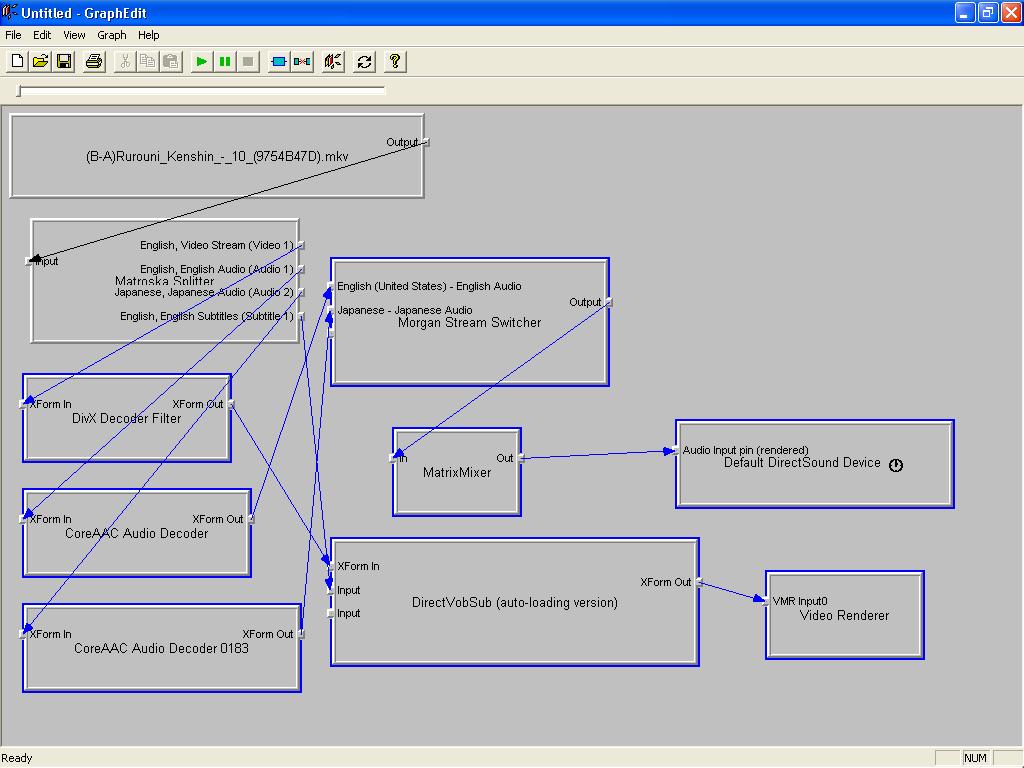Select the Default DirectSound Device title
1024x768 pixels.
point(802,463)
